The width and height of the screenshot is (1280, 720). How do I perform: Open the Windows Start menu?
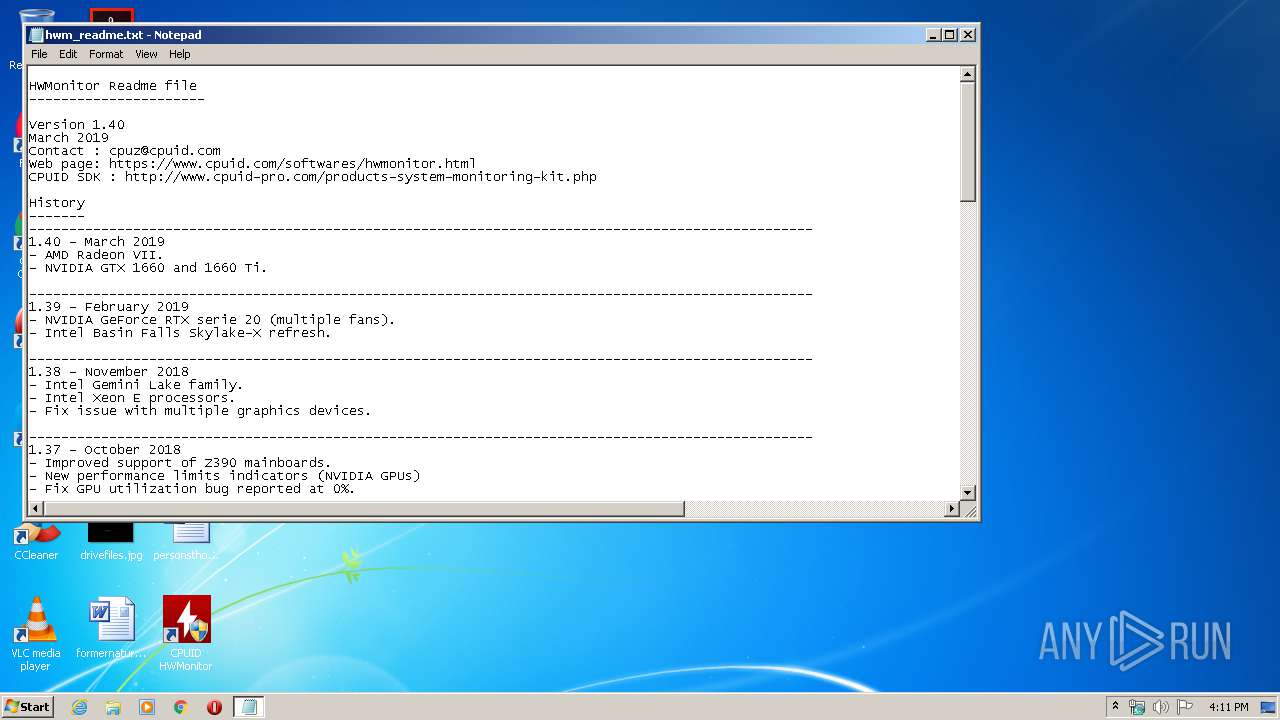(x=28, y=706)
